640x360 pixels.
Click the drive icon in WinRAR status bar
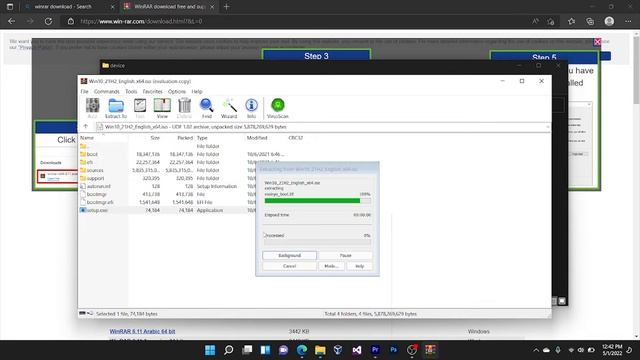coord(82,313)
